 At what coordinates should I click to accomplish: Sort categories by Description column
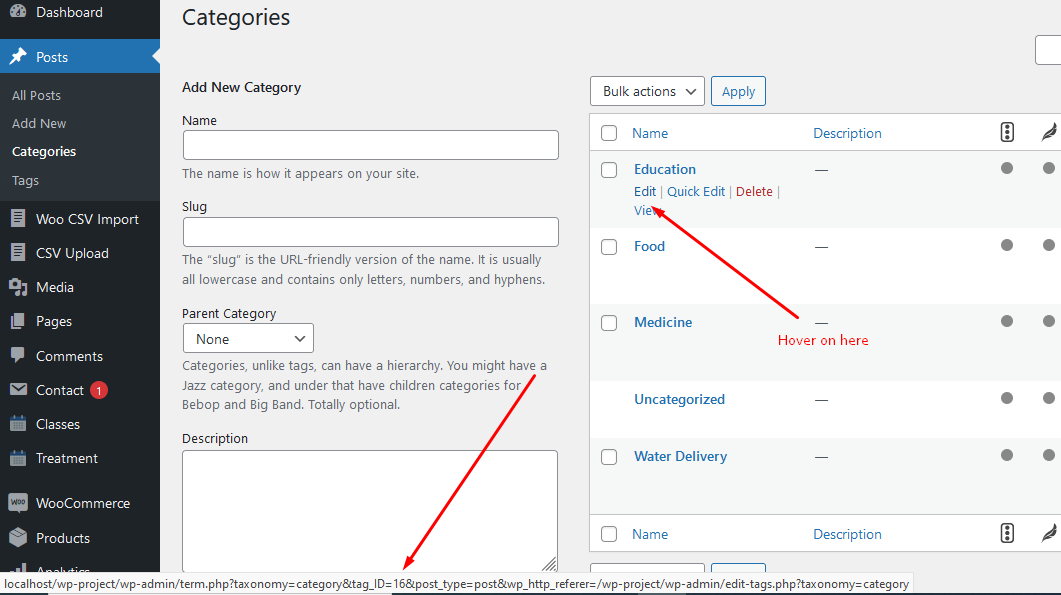(x=846, y=133)
